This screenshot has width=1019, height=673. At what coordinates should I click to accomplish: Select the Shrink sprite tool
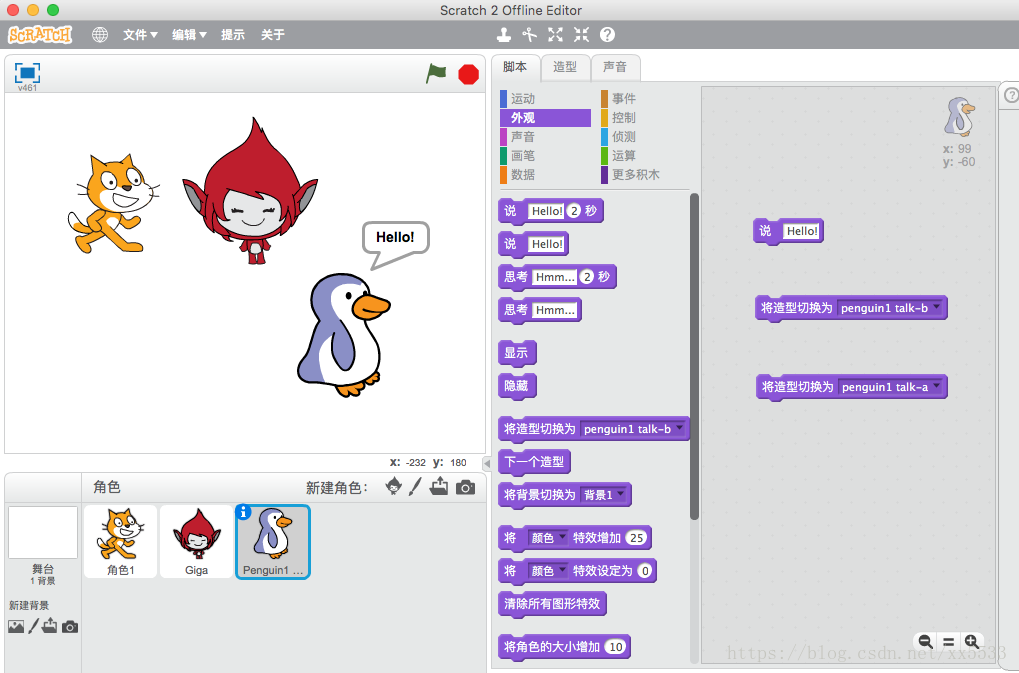582,34
